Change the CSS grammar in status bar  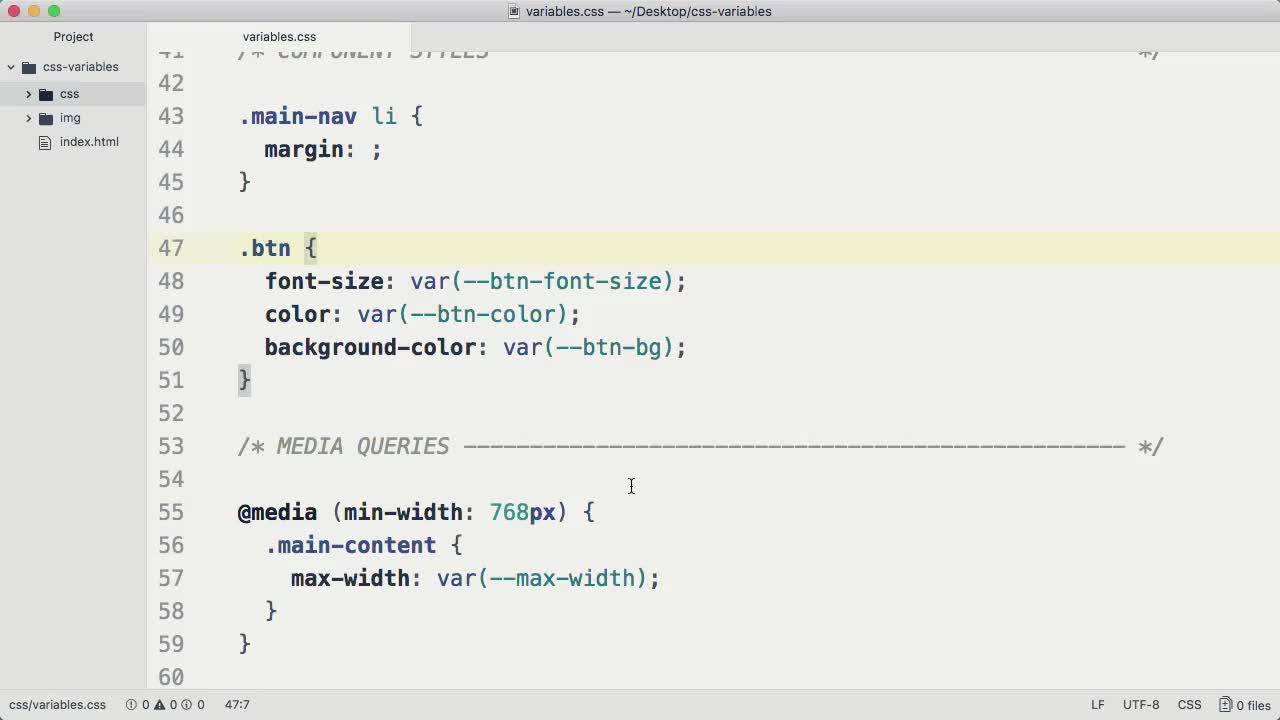1189,704
